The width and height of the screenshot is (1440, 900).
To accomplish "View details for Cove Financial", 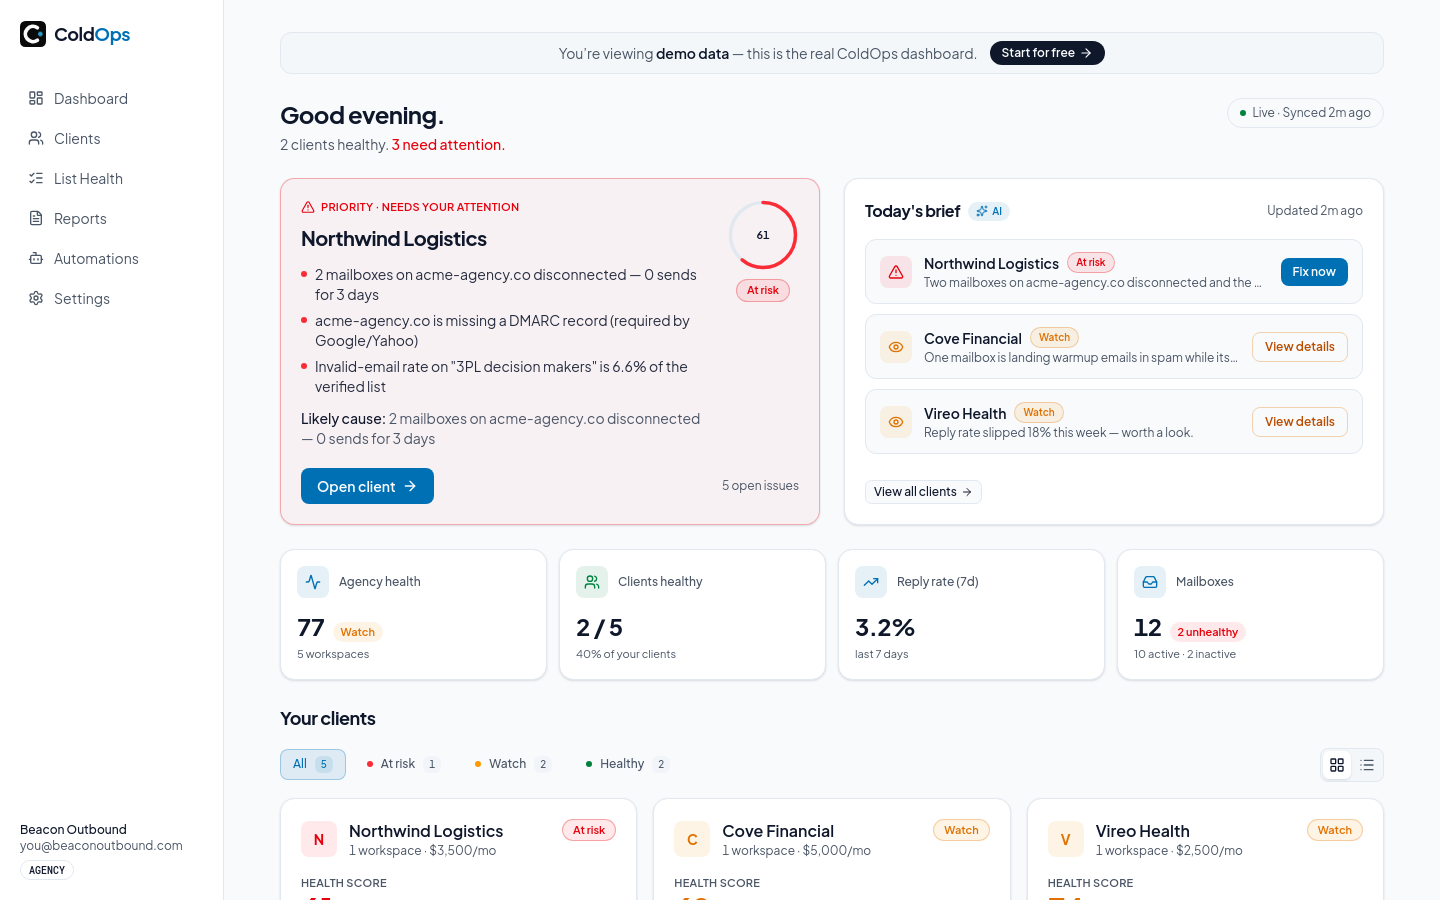I will pyautogui.click(x=1299, y=347).
